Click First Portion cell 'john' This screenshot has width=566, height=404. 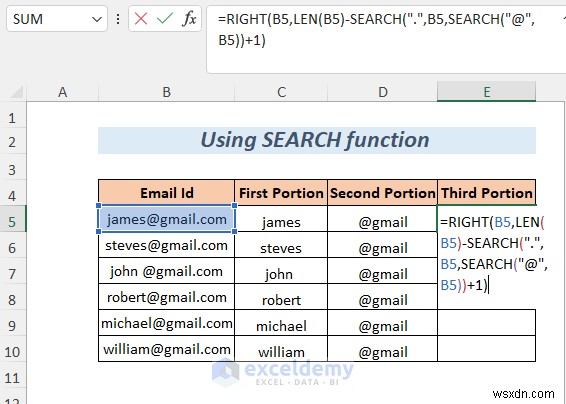281,271
